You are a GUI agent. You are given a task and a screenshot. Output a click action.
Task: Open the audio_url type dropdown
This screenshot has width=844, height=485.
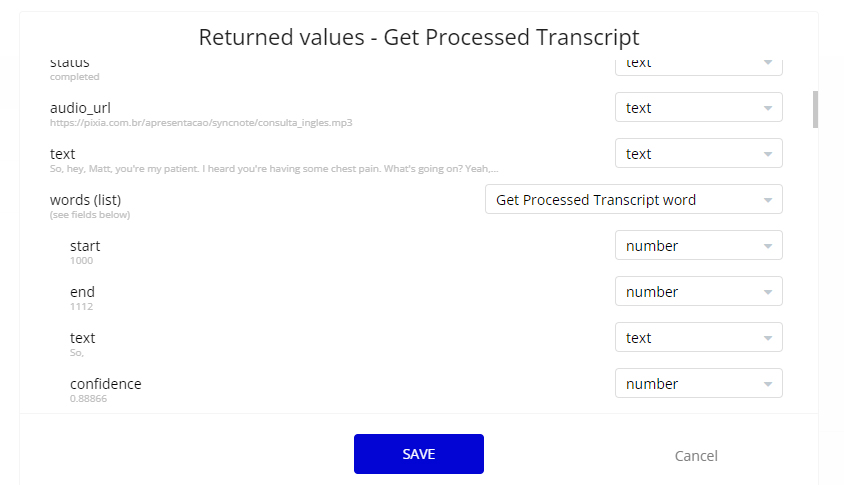coord(699,108)
